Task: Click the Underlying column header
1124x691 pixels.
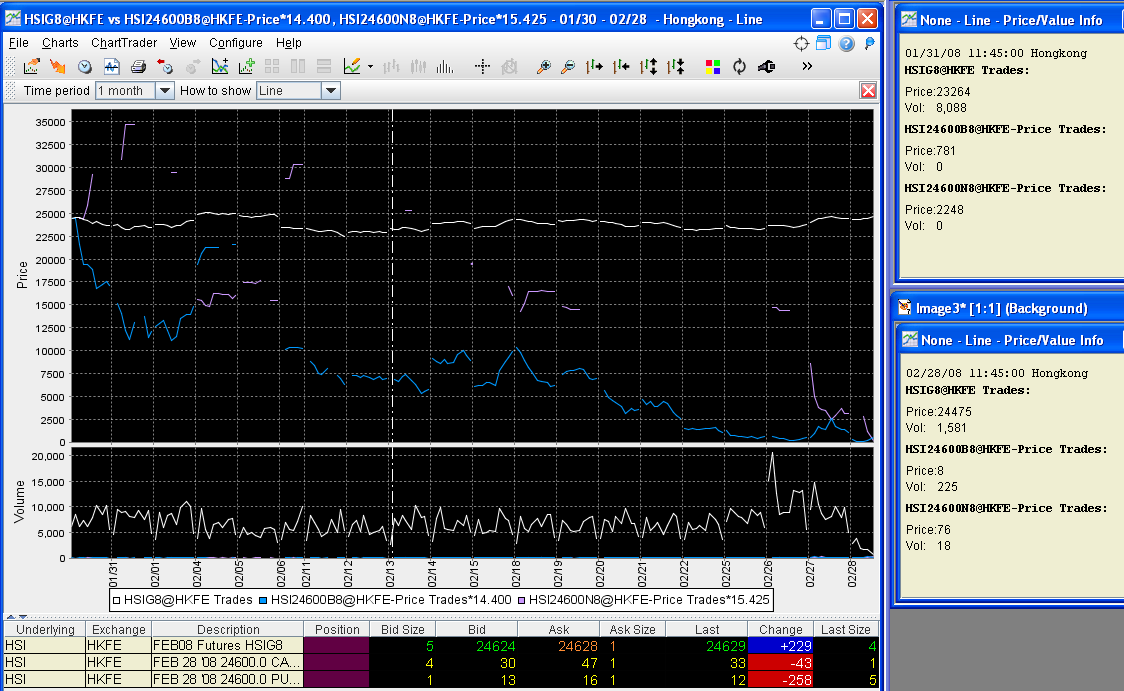Action: point(45,629)
